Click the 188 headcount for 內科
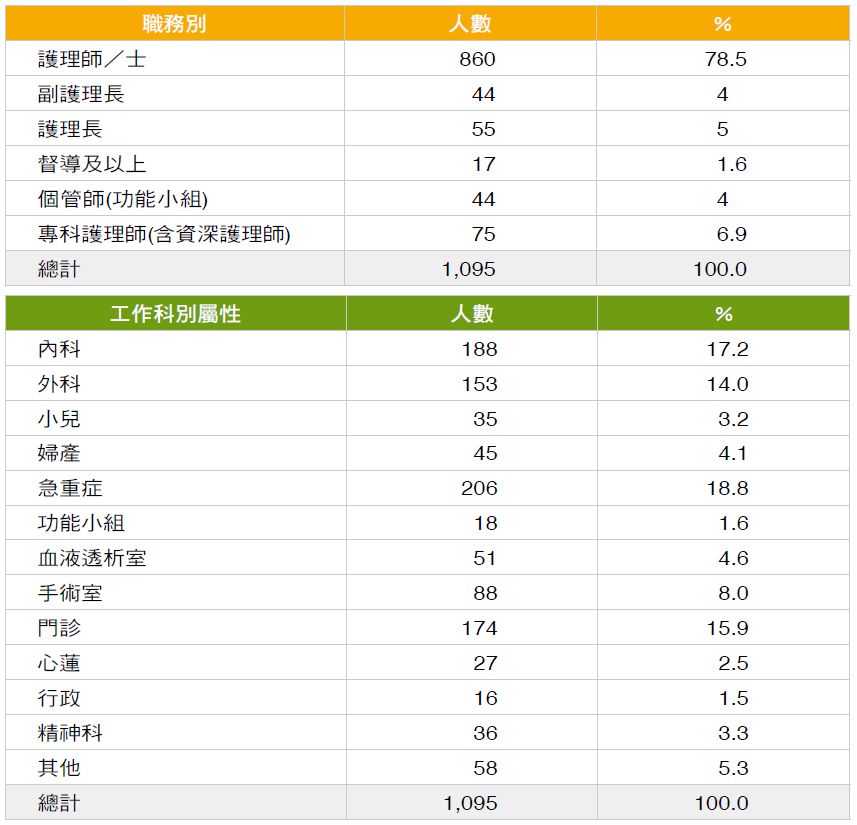This screenshot has height=825, width=857. pos(479,349)
